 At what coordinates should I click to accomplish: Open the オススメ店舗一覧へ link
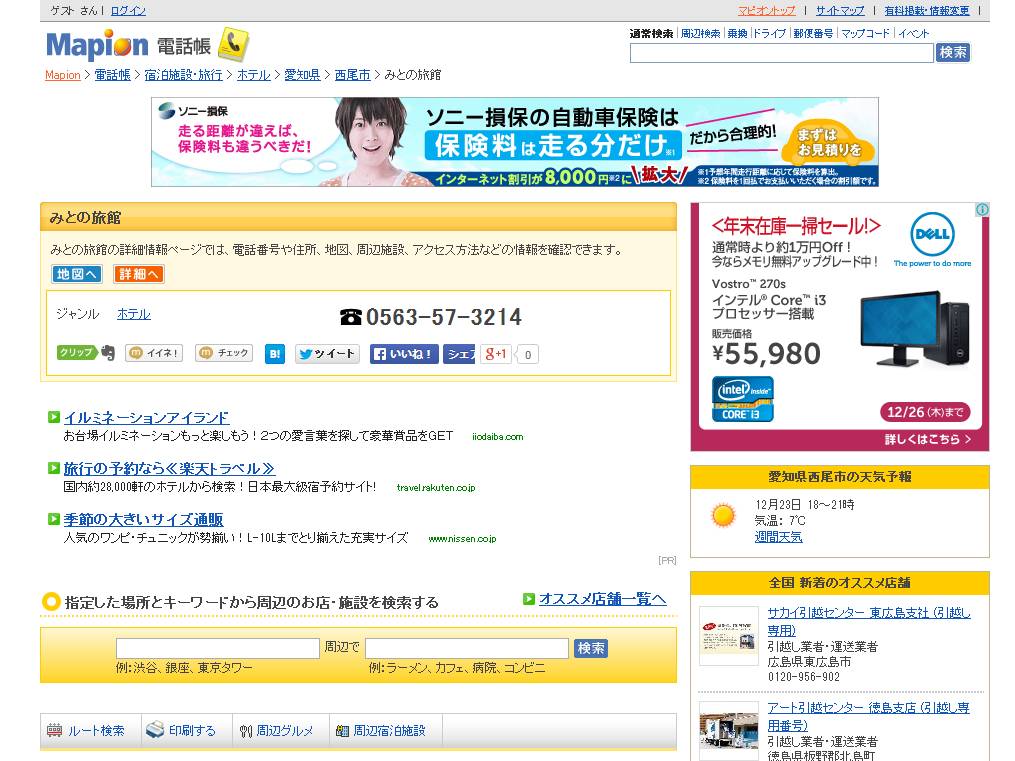pos(603,599)
